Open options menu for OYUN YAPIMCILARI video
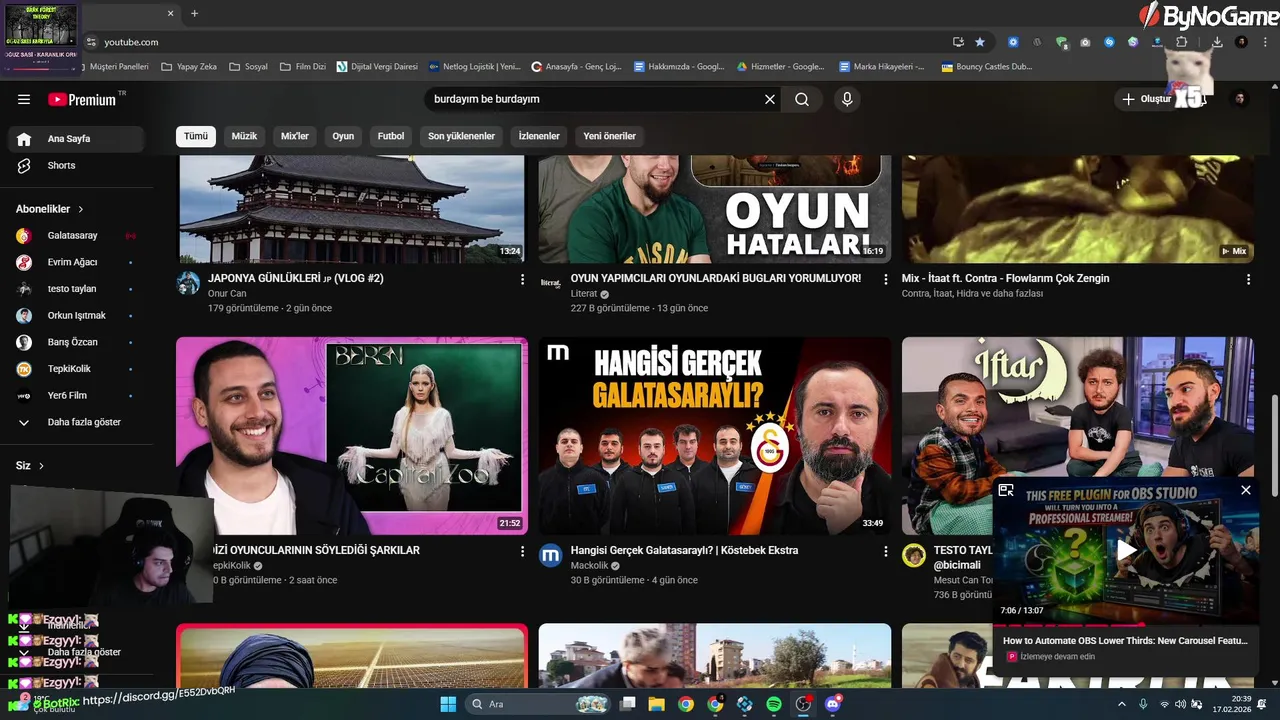The image size is (1280, 720). 885,280
